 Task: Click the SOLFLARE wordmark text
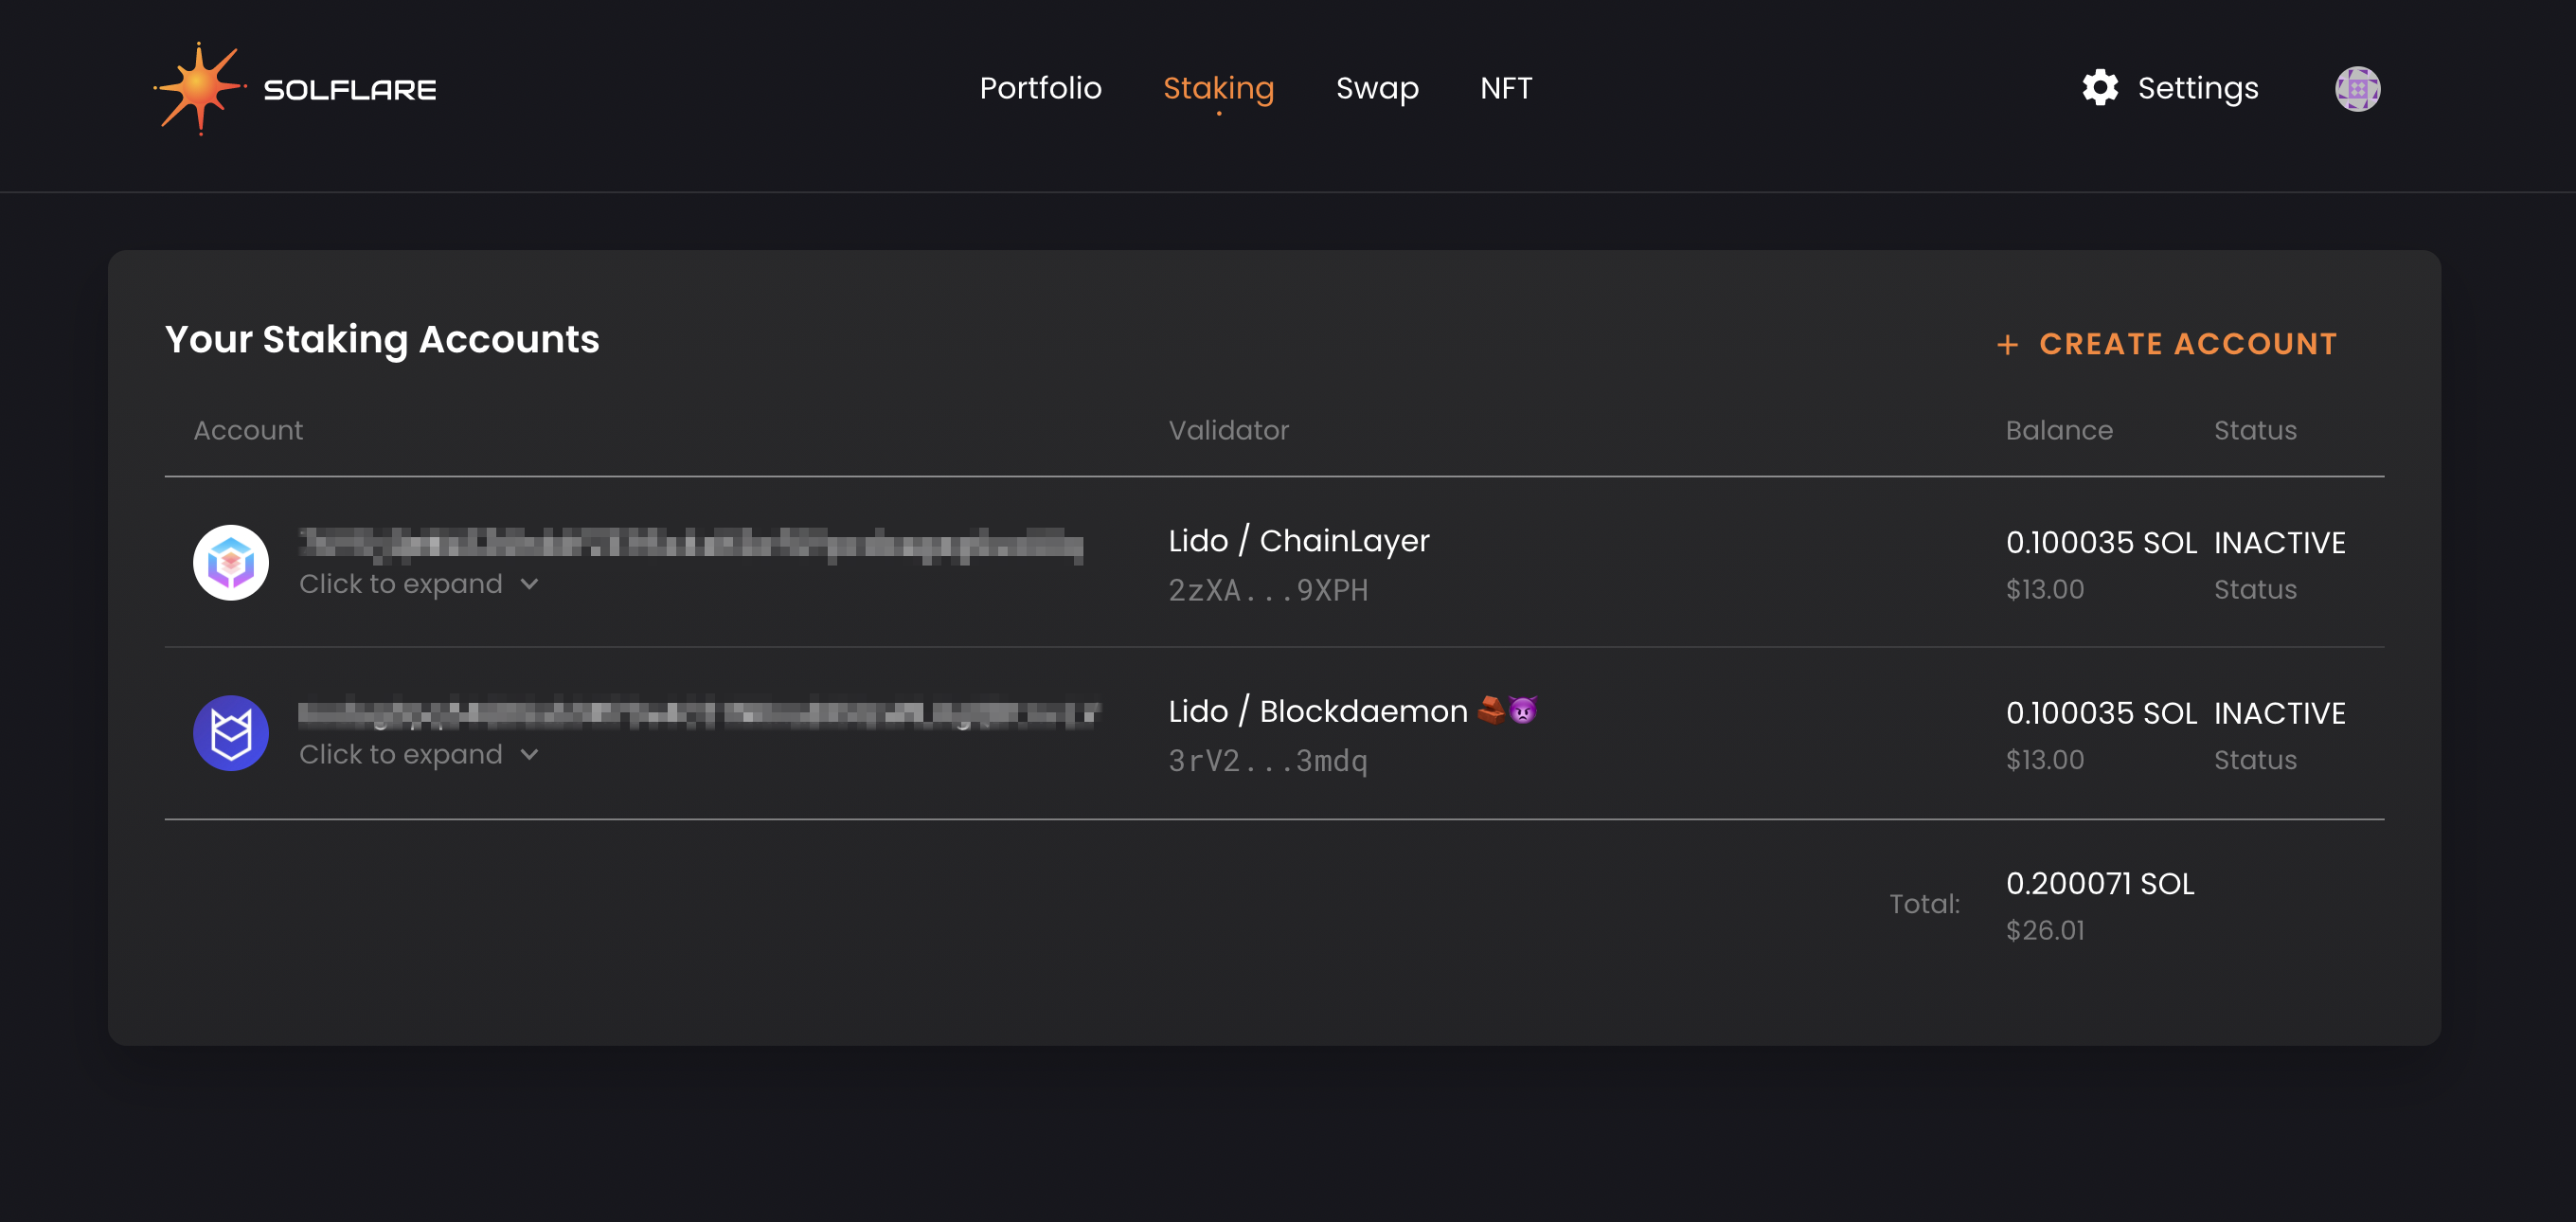click(350, 90)
